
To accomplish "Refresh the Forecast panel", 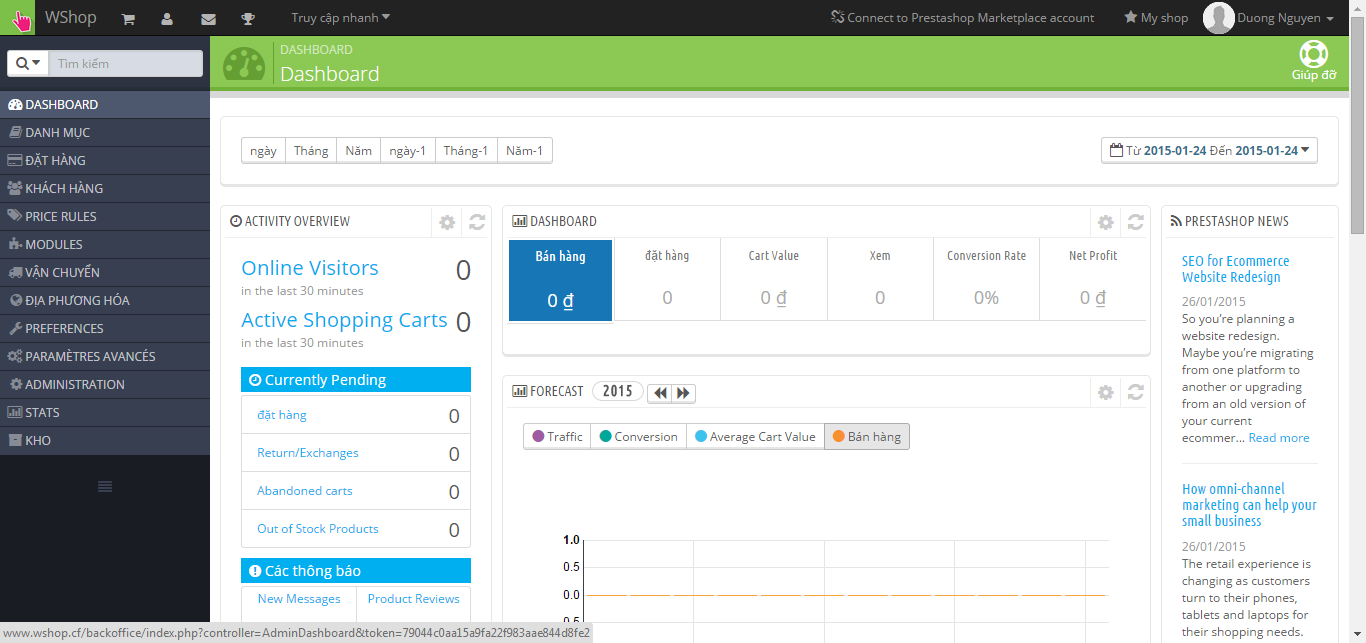I will click(1135, 392).
